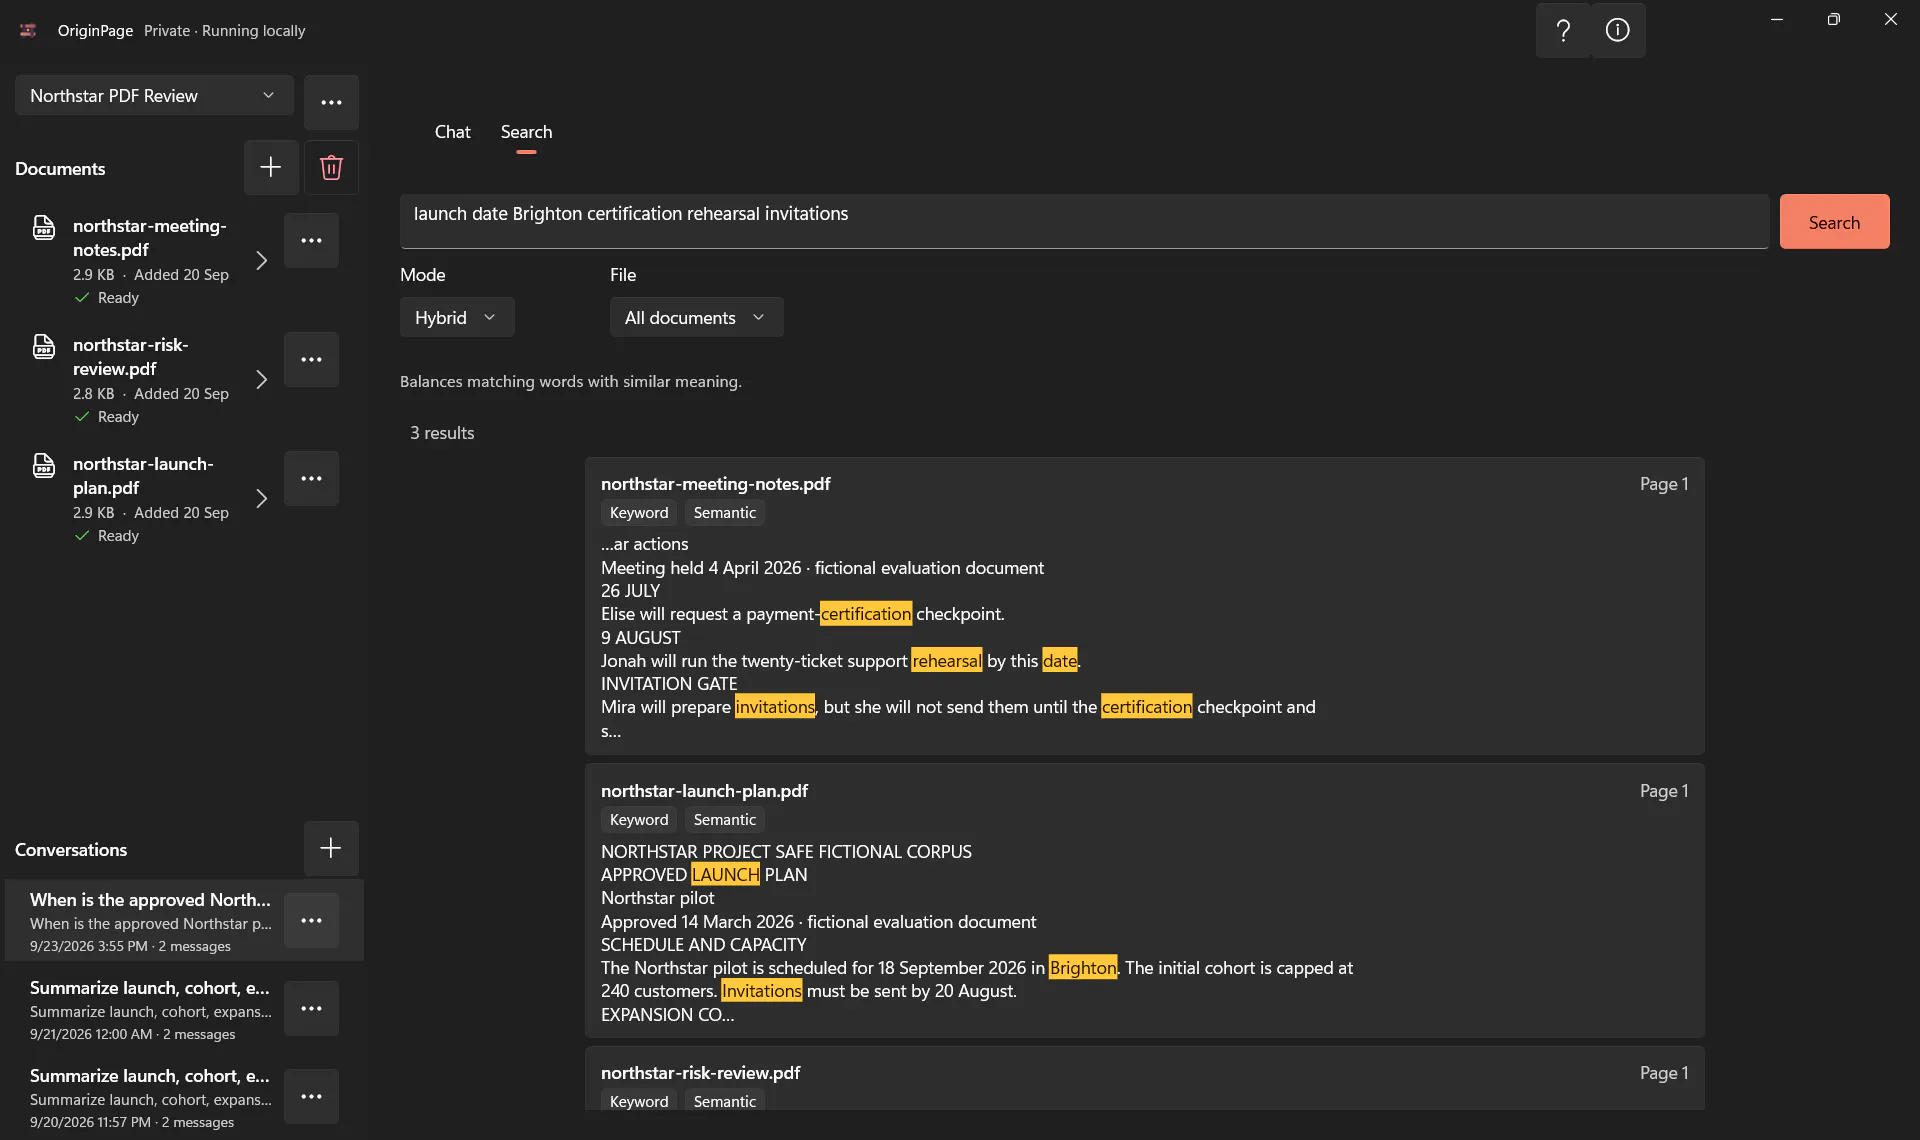Click highlighted 'Brighton' in launch-plan result
1920x1140 pixels.
[x=1082, y=968]
